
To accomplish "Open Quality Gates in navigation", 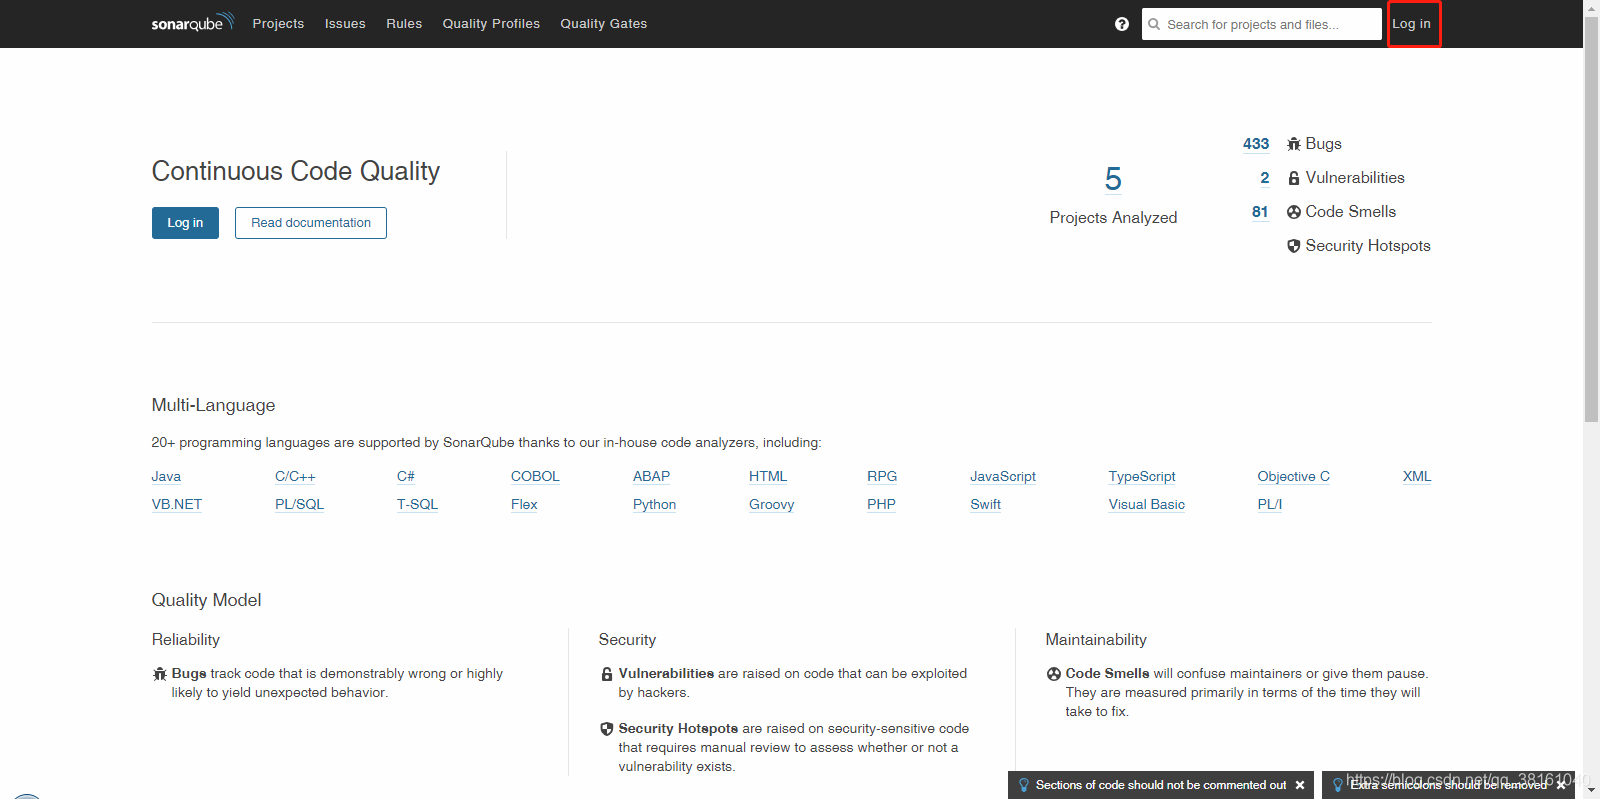I will [x=604, y=24].
